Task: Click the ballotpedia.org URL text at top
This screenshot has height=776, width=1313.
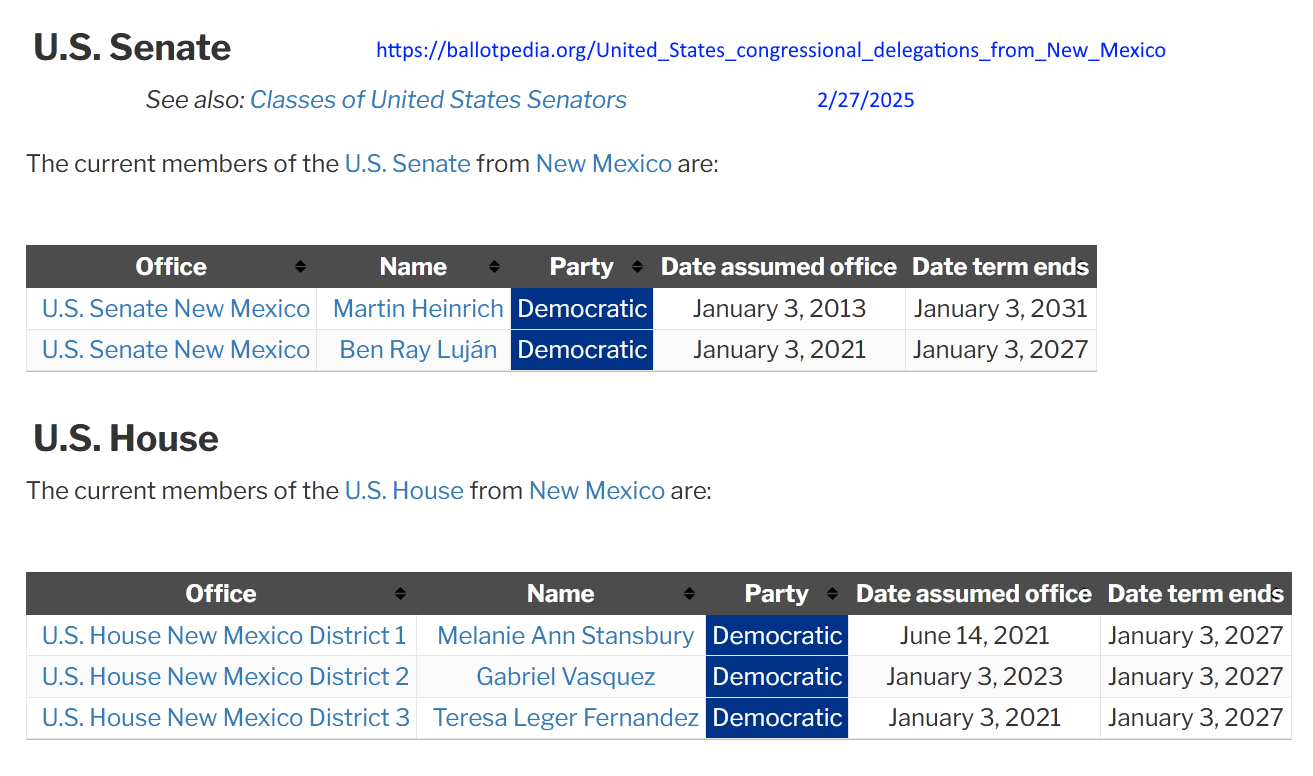Action: point(771,50)
